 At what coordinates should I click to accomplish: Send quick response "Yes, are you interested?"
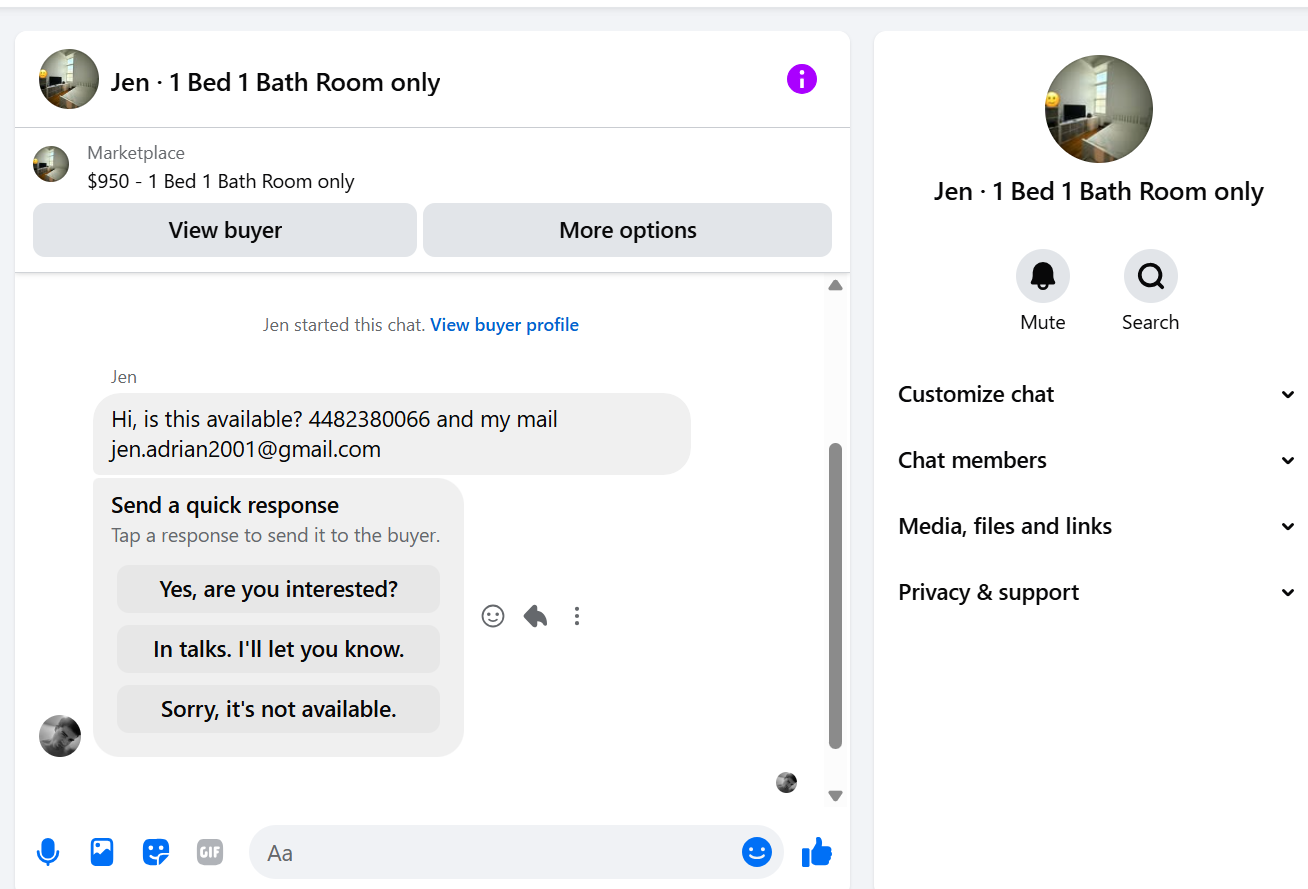coord(278,589)
